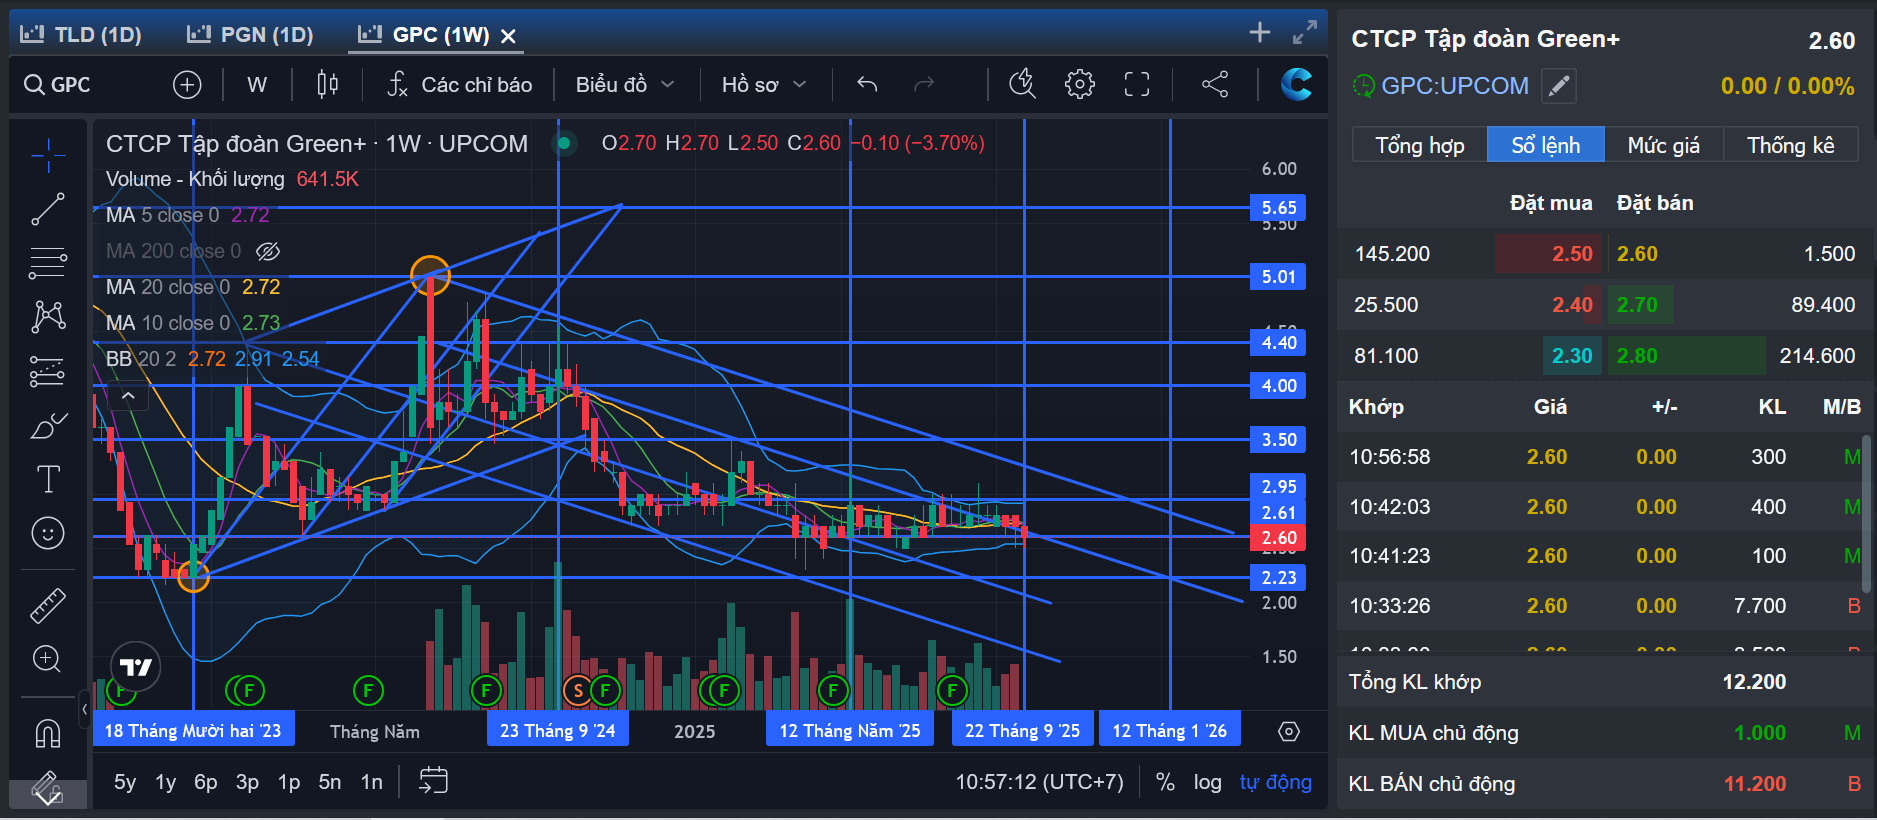Click the 5.01 price level label
The width and height of the screenshot is (1877, 820).
(1278, 277)
